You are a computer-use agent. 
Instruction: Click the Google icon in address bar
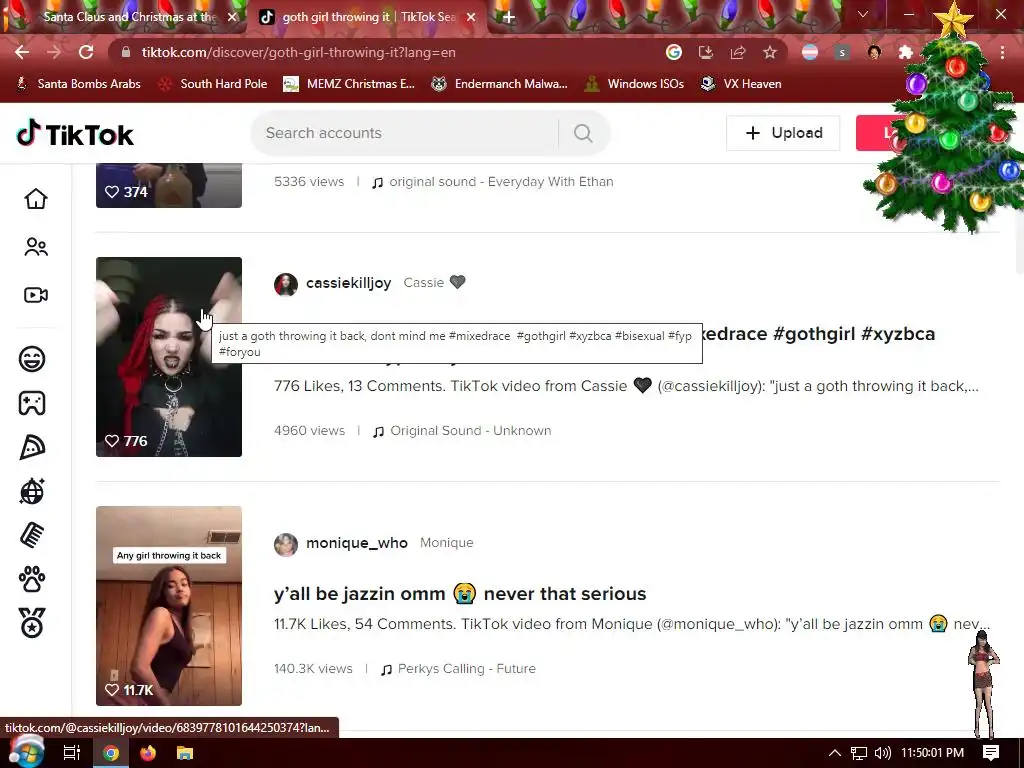pyautogui.click(x=674, y=52)
